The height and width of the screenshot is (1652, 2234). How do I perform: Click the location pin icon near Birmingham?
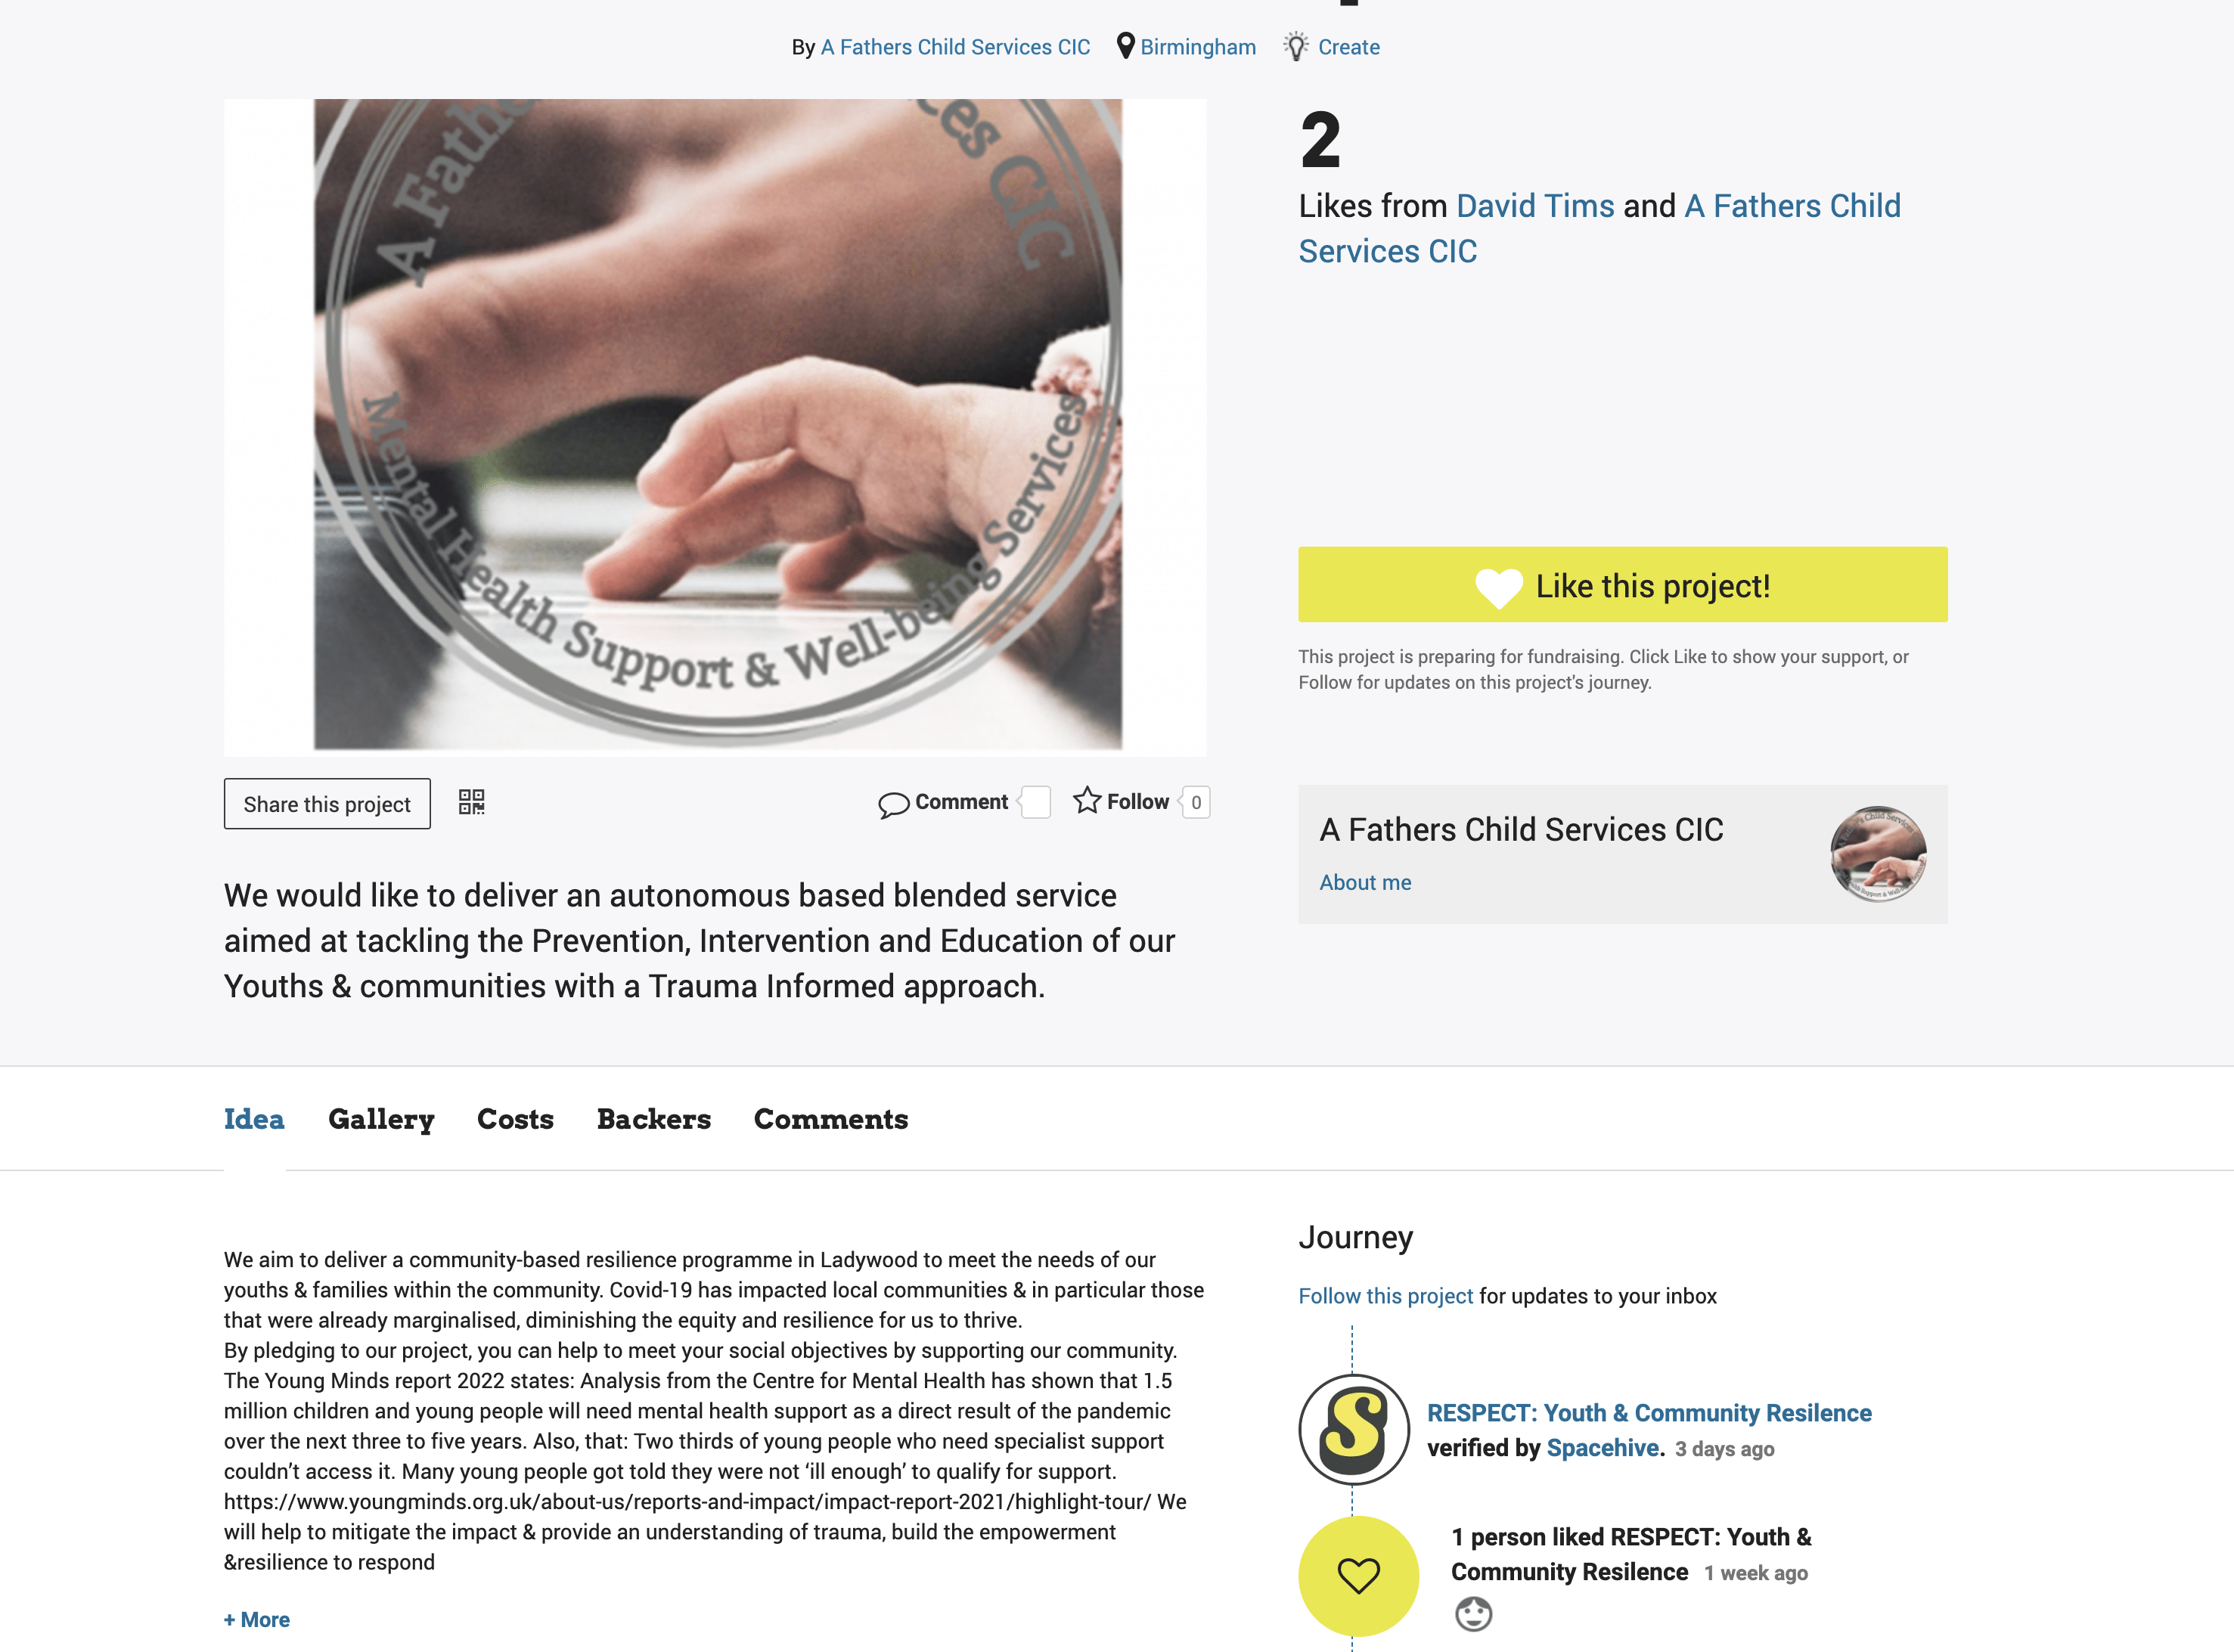(1125, 46)
